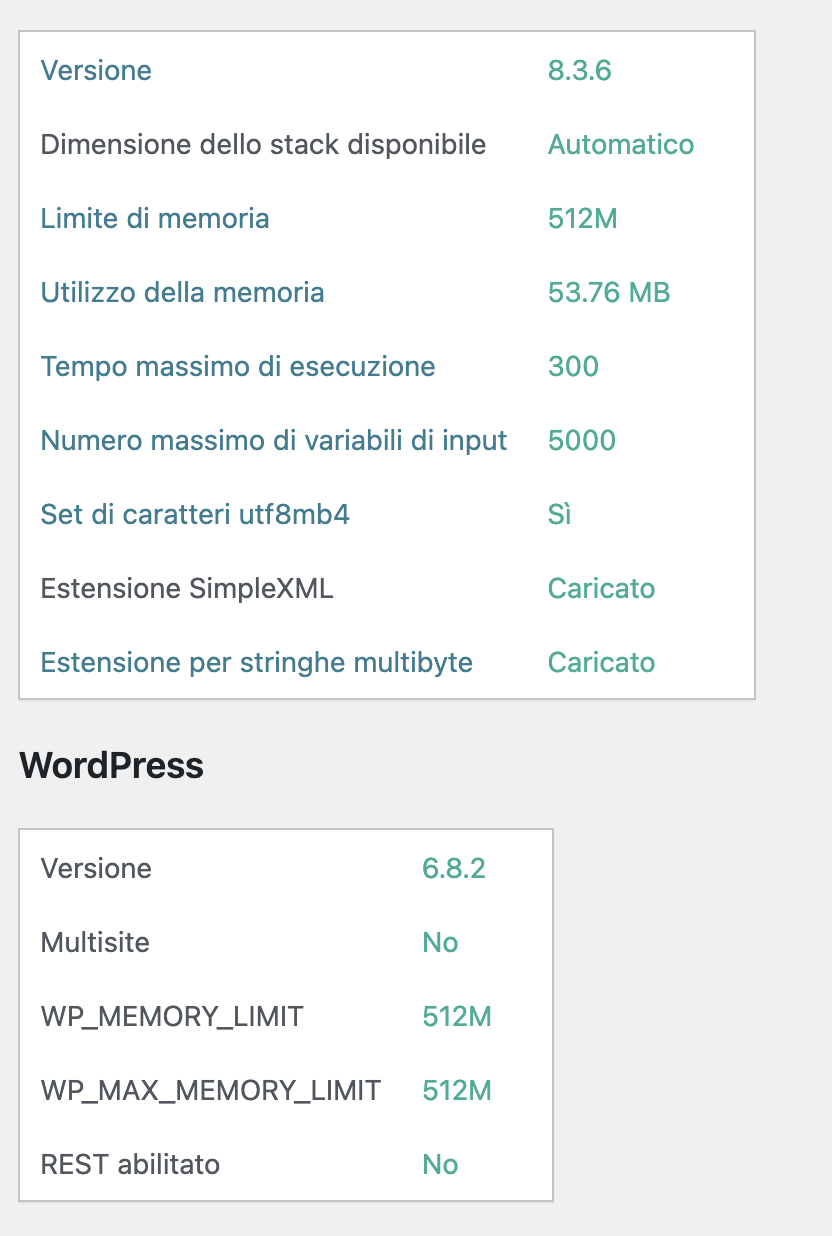
Task: Click Utilizzo della memoria label
Action: click(182, 292)
